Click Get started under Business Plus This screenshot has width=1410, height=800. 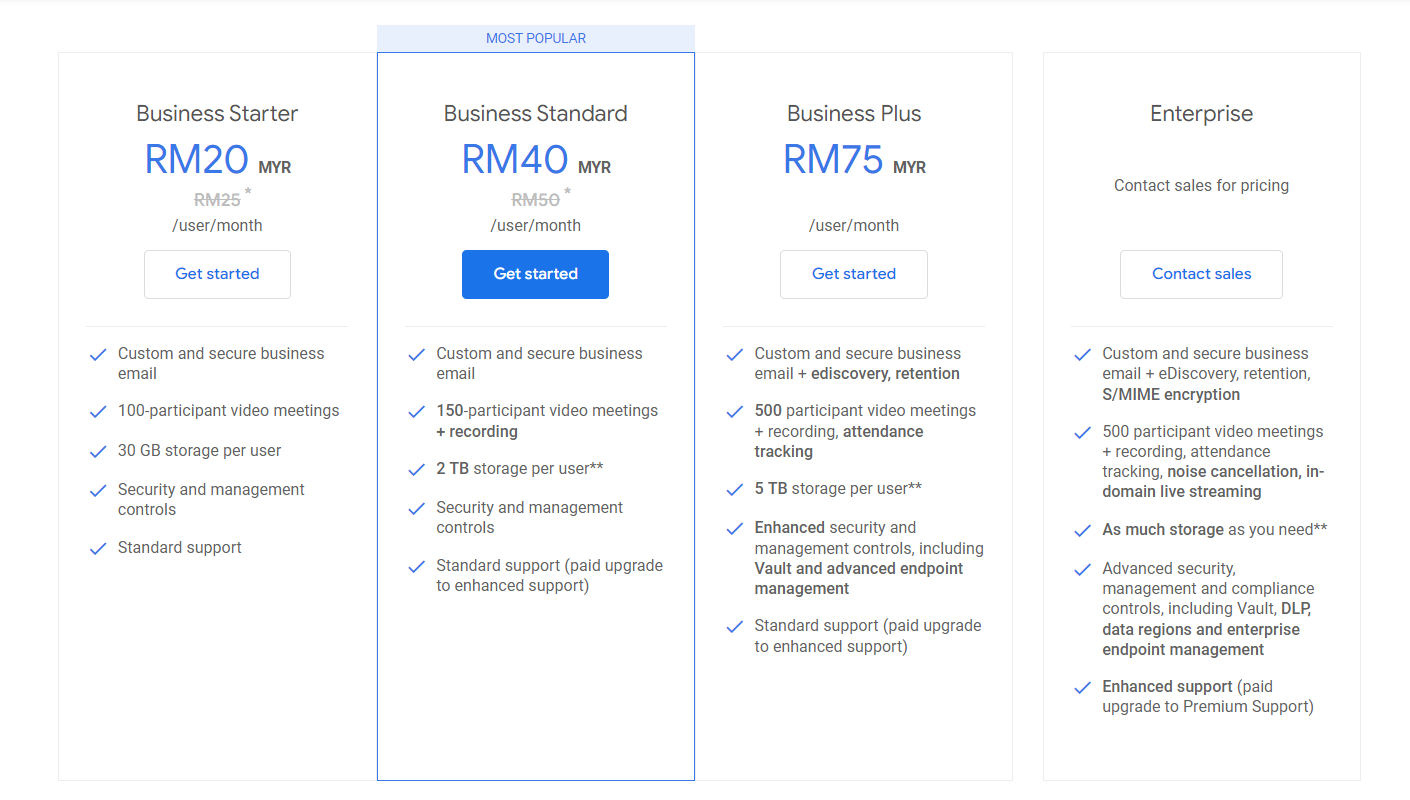854,274
